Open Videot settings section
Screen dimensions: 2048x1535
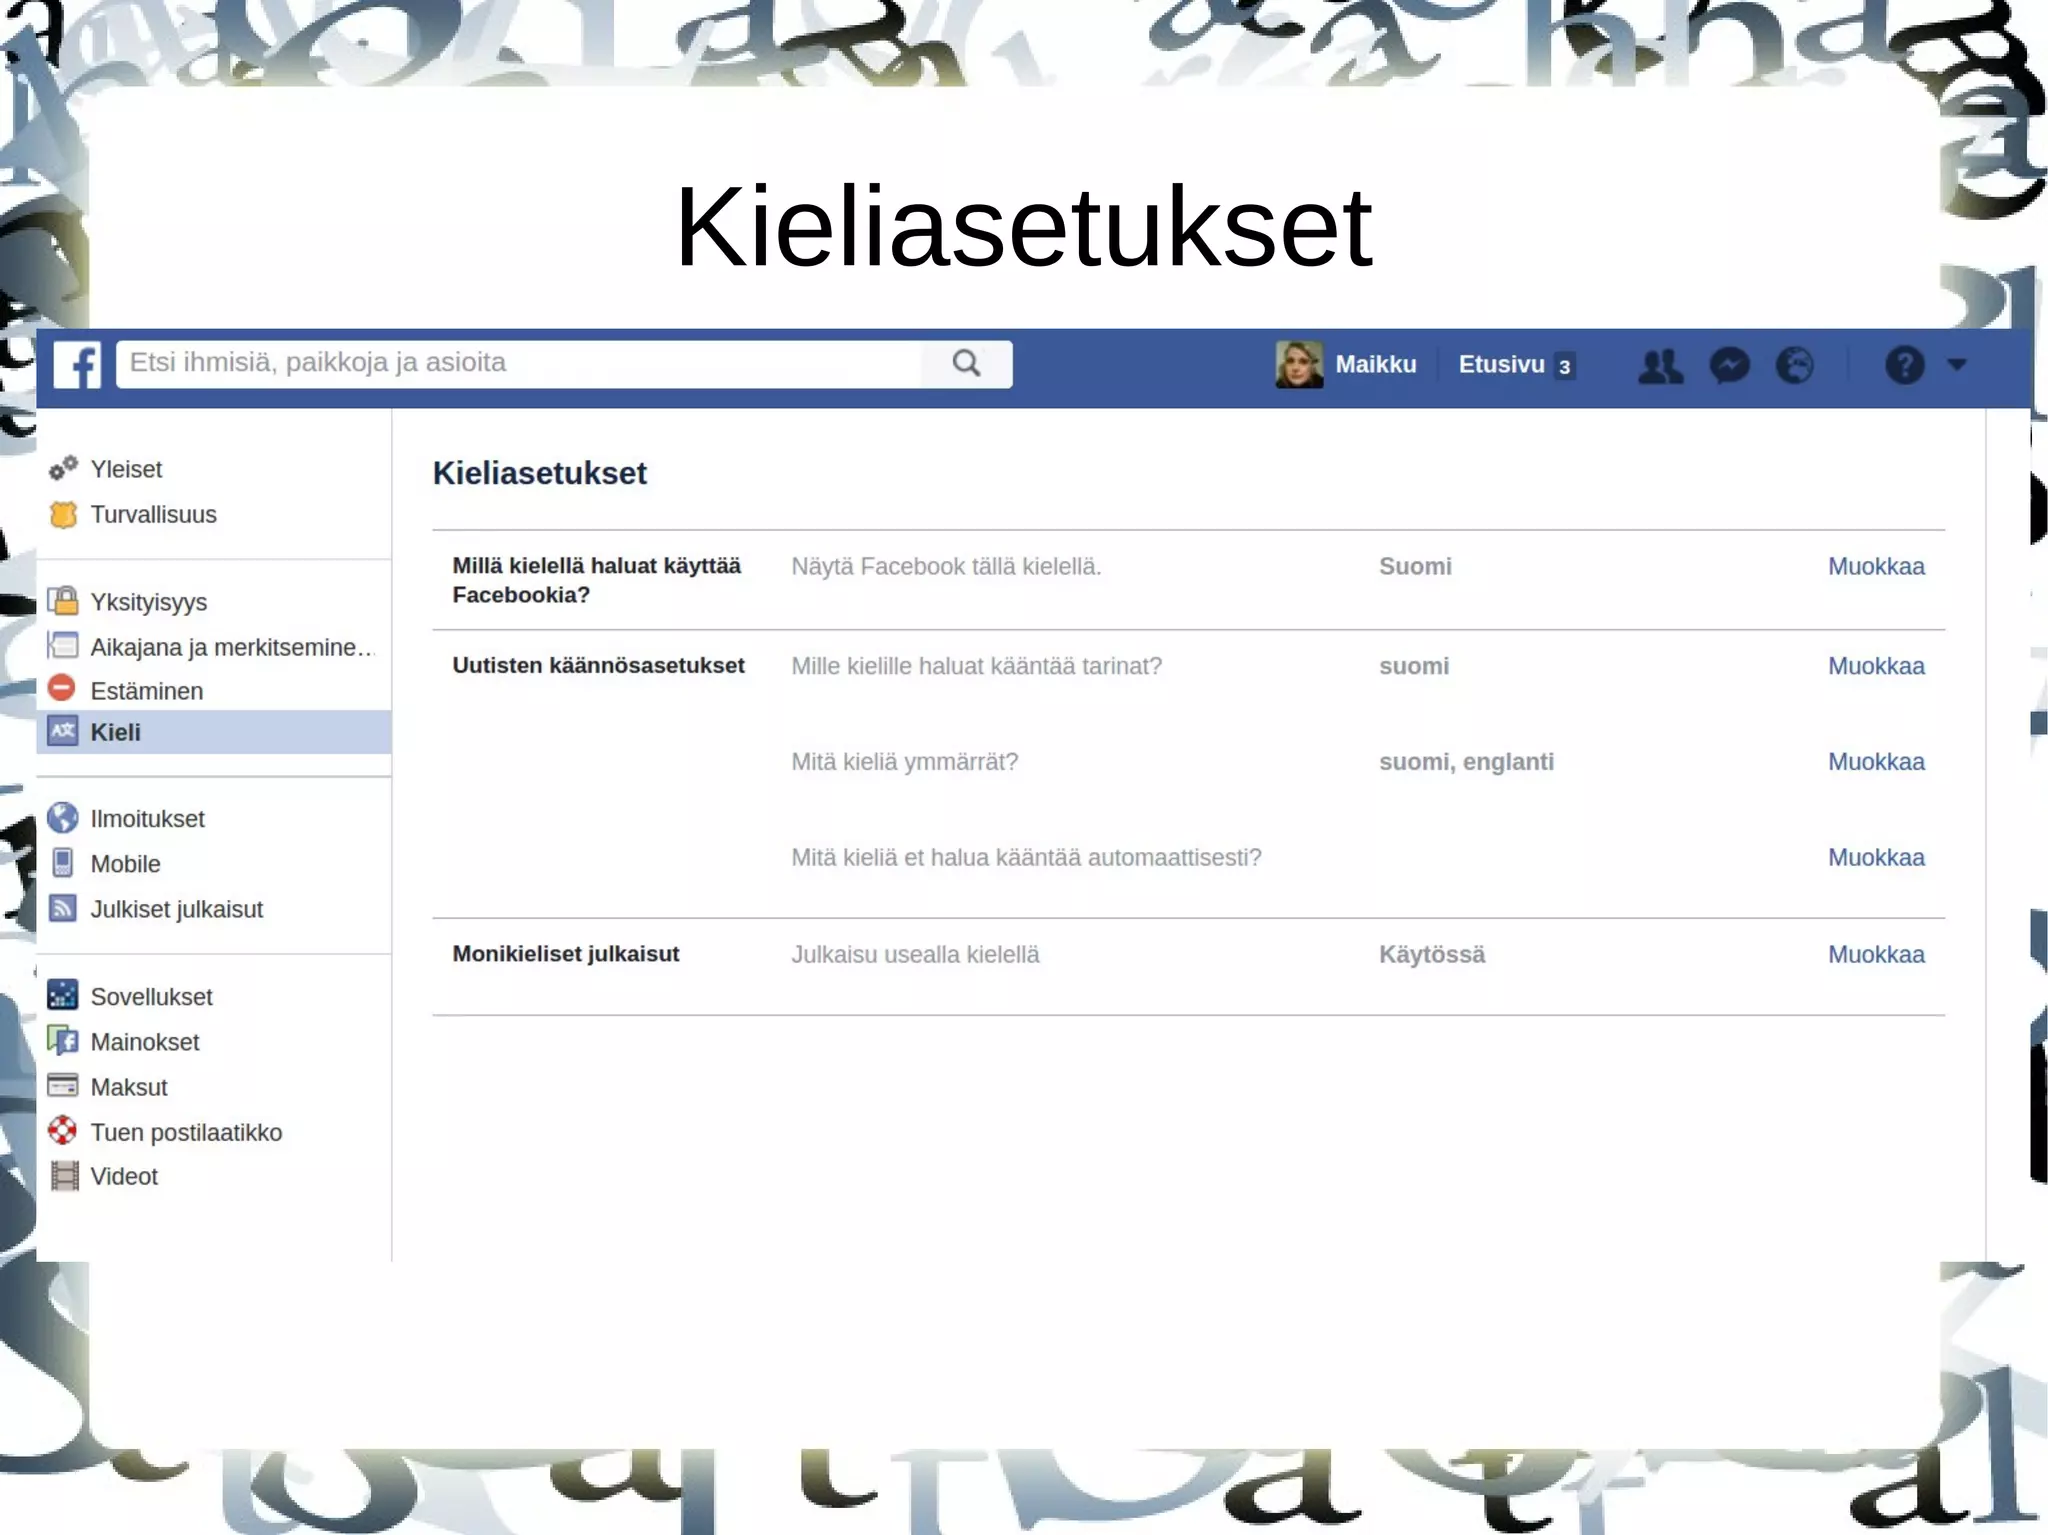click(x=124, y=1176)
